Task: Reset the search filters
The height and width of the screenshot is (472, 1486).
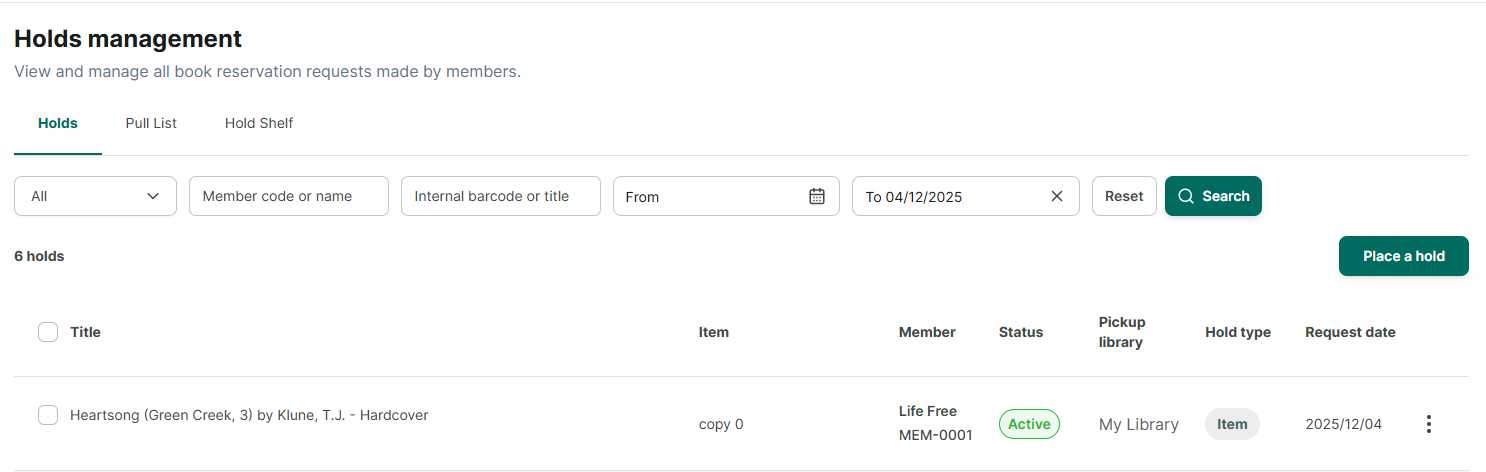Action: [1124, 196]
